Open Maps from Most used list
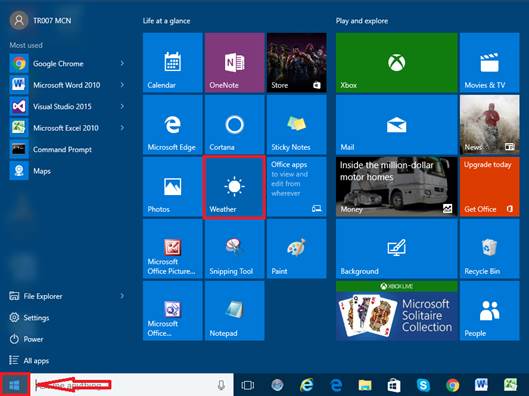 click(67, 171)
